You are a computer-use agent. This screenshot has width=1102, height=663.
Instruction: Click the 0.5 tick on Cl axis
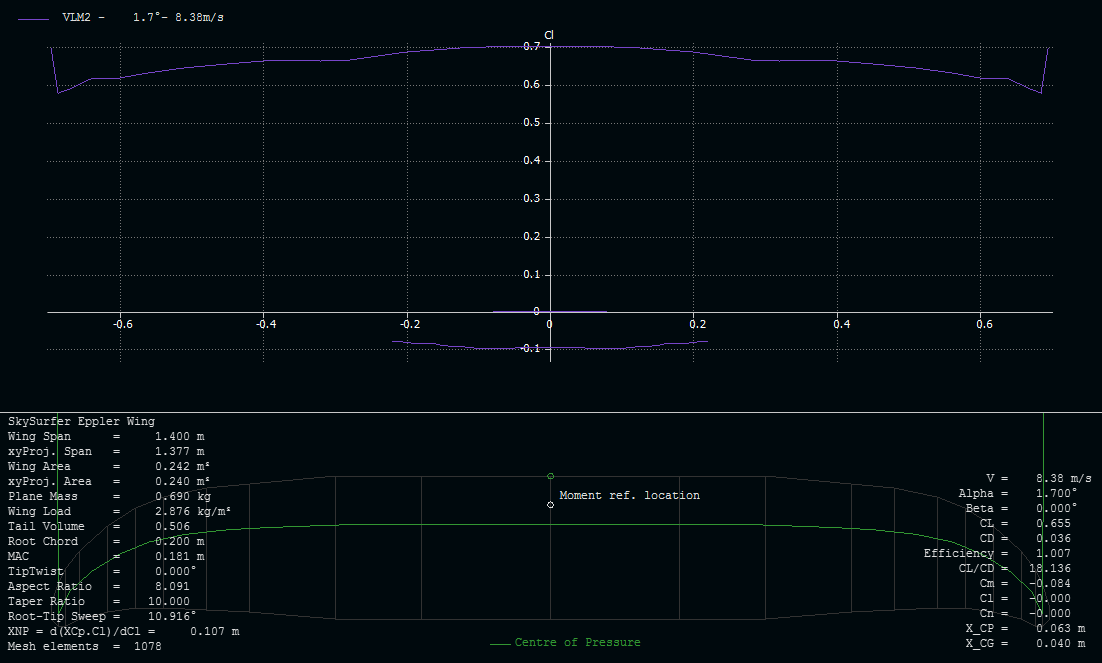(533, 123)
